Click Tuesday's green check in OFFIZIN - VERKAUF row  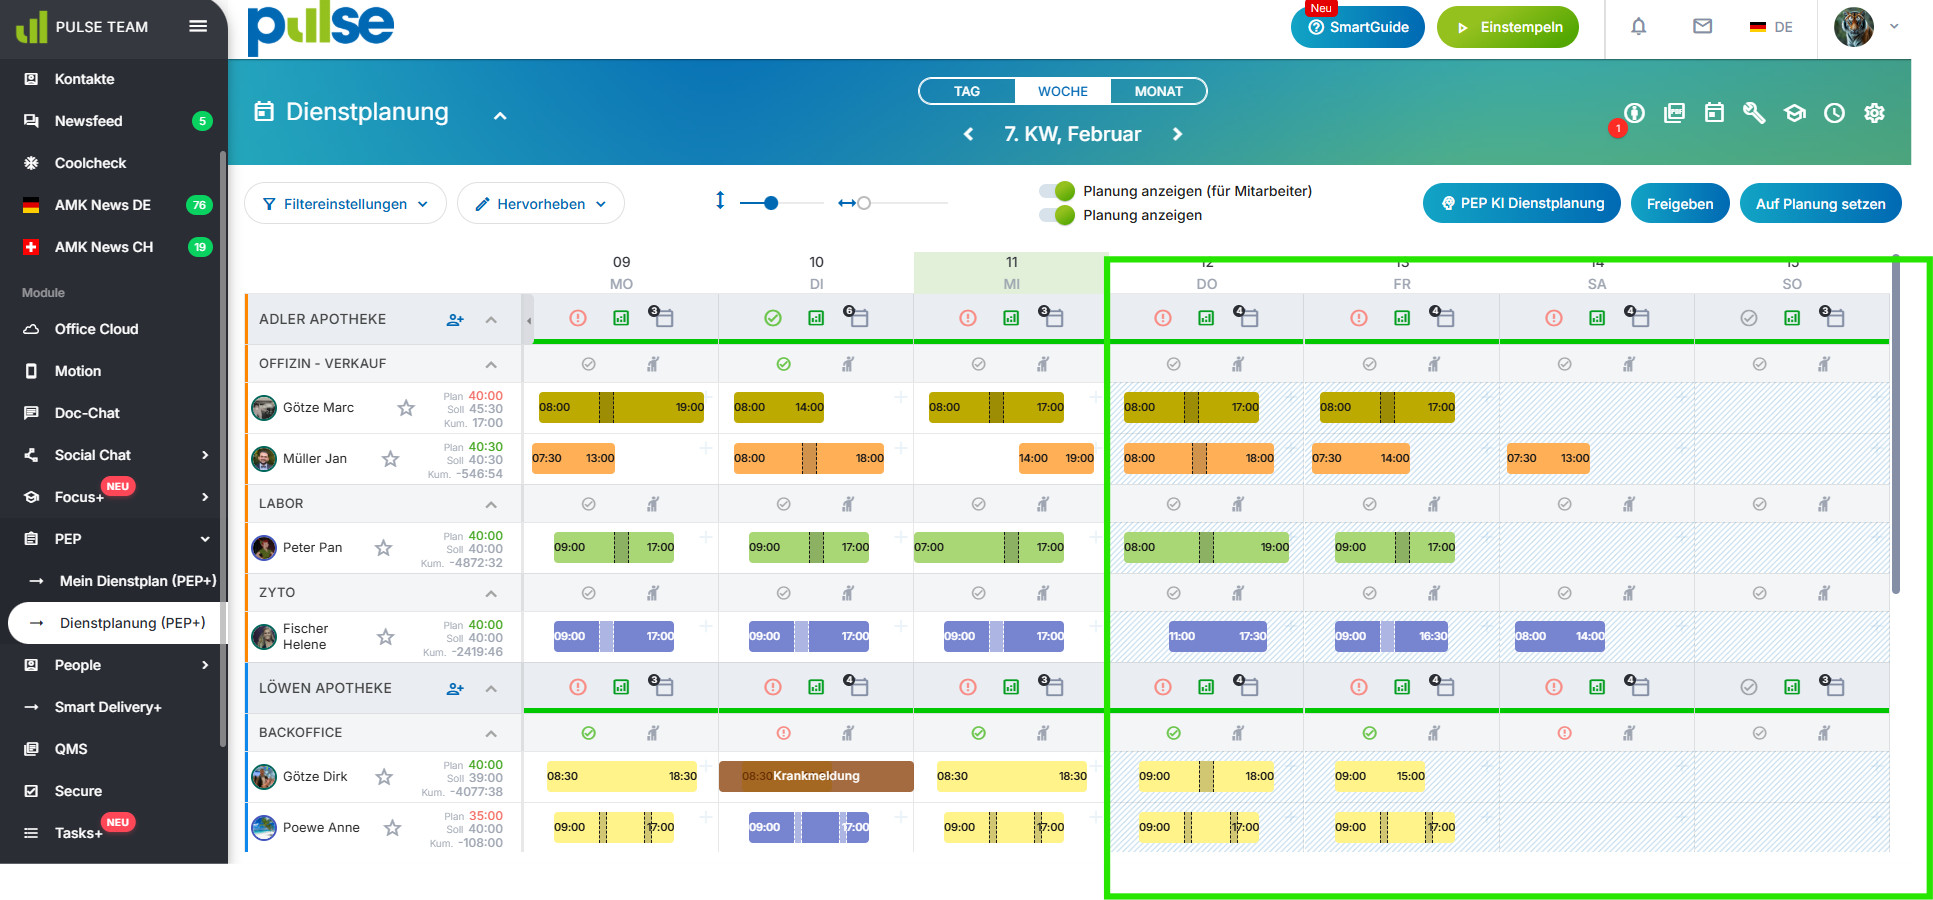[x=784, y=364]
